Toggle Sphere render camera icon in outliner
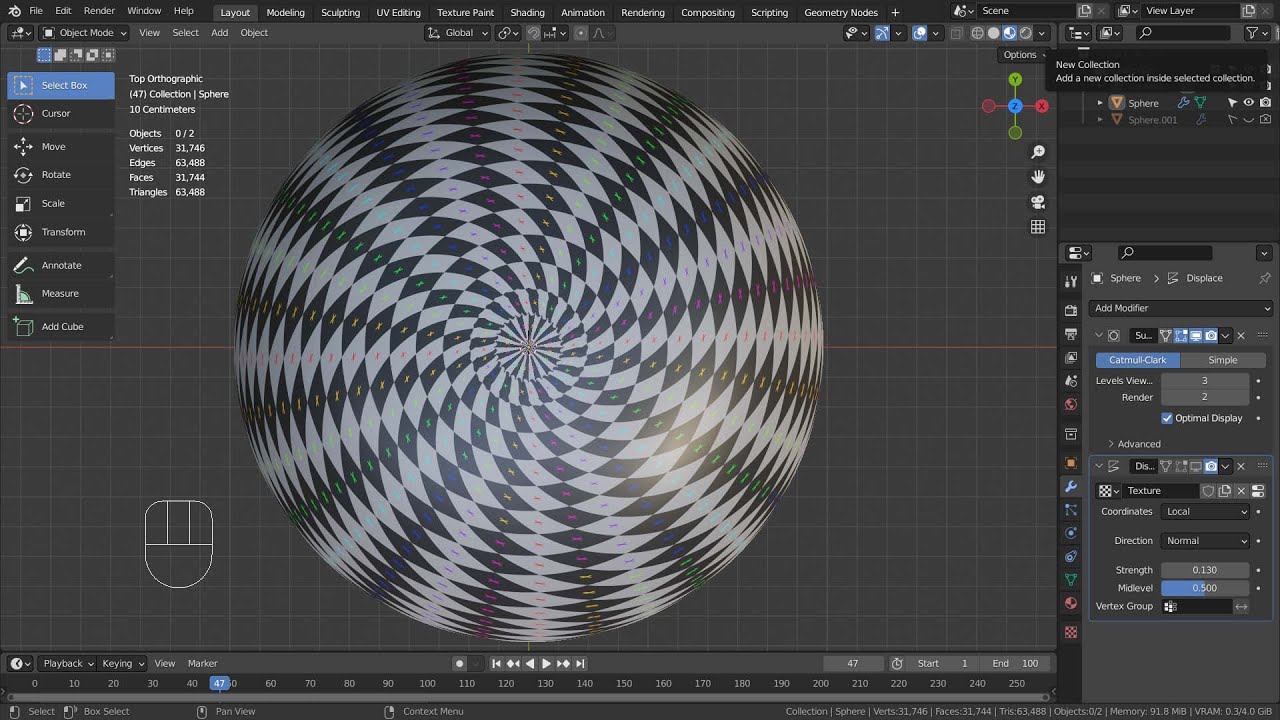 (1265, 103)
